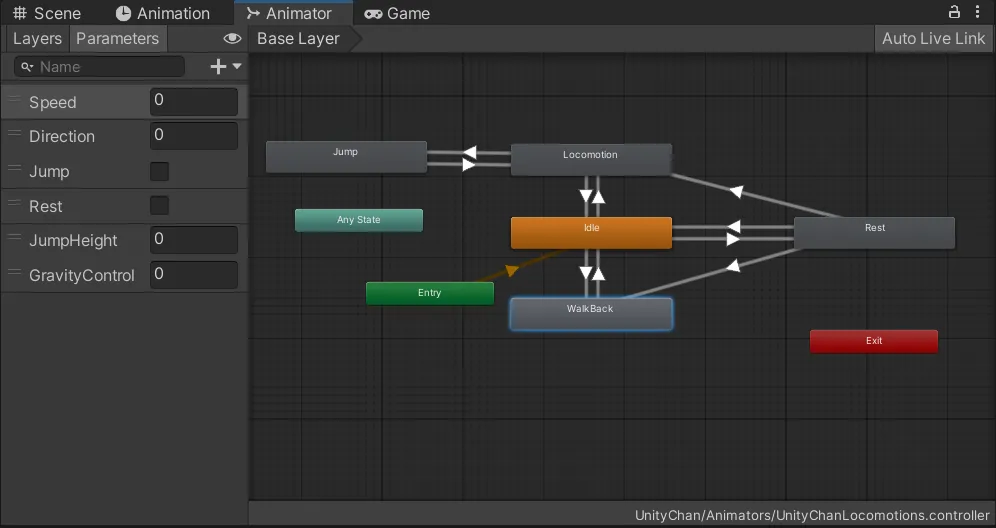Select the orange Idle state node
The image size is (996, 528).
coord(591,232)
